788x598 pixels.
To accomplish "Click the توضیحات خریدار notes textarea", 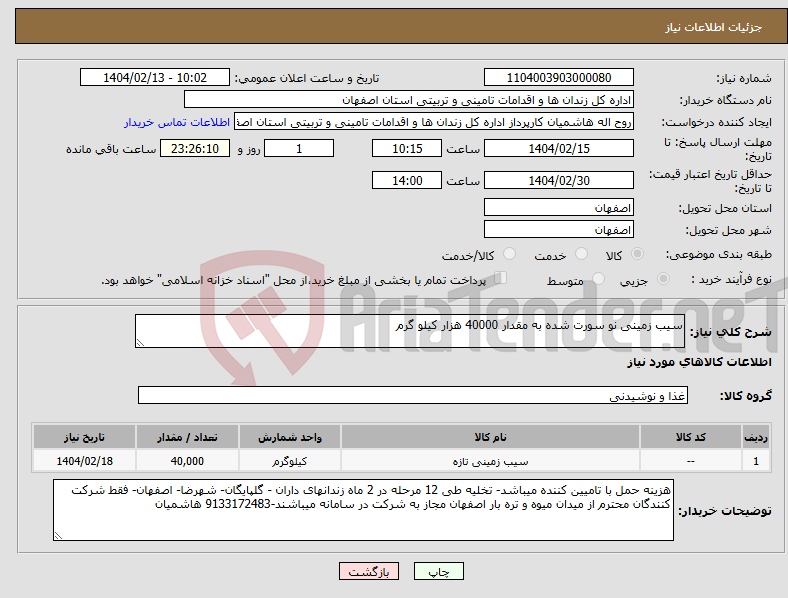I will pos(363,510).
